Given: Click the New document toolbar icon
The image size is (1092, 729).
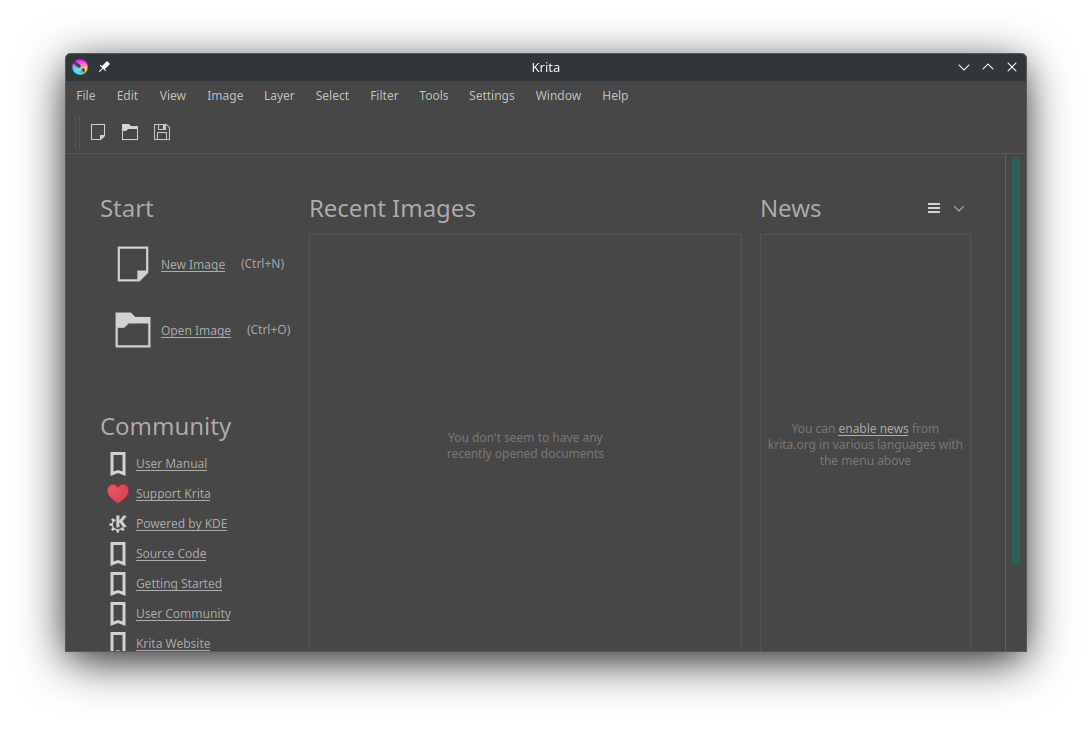Looking at the screenshot, I should tap(98, 132).
